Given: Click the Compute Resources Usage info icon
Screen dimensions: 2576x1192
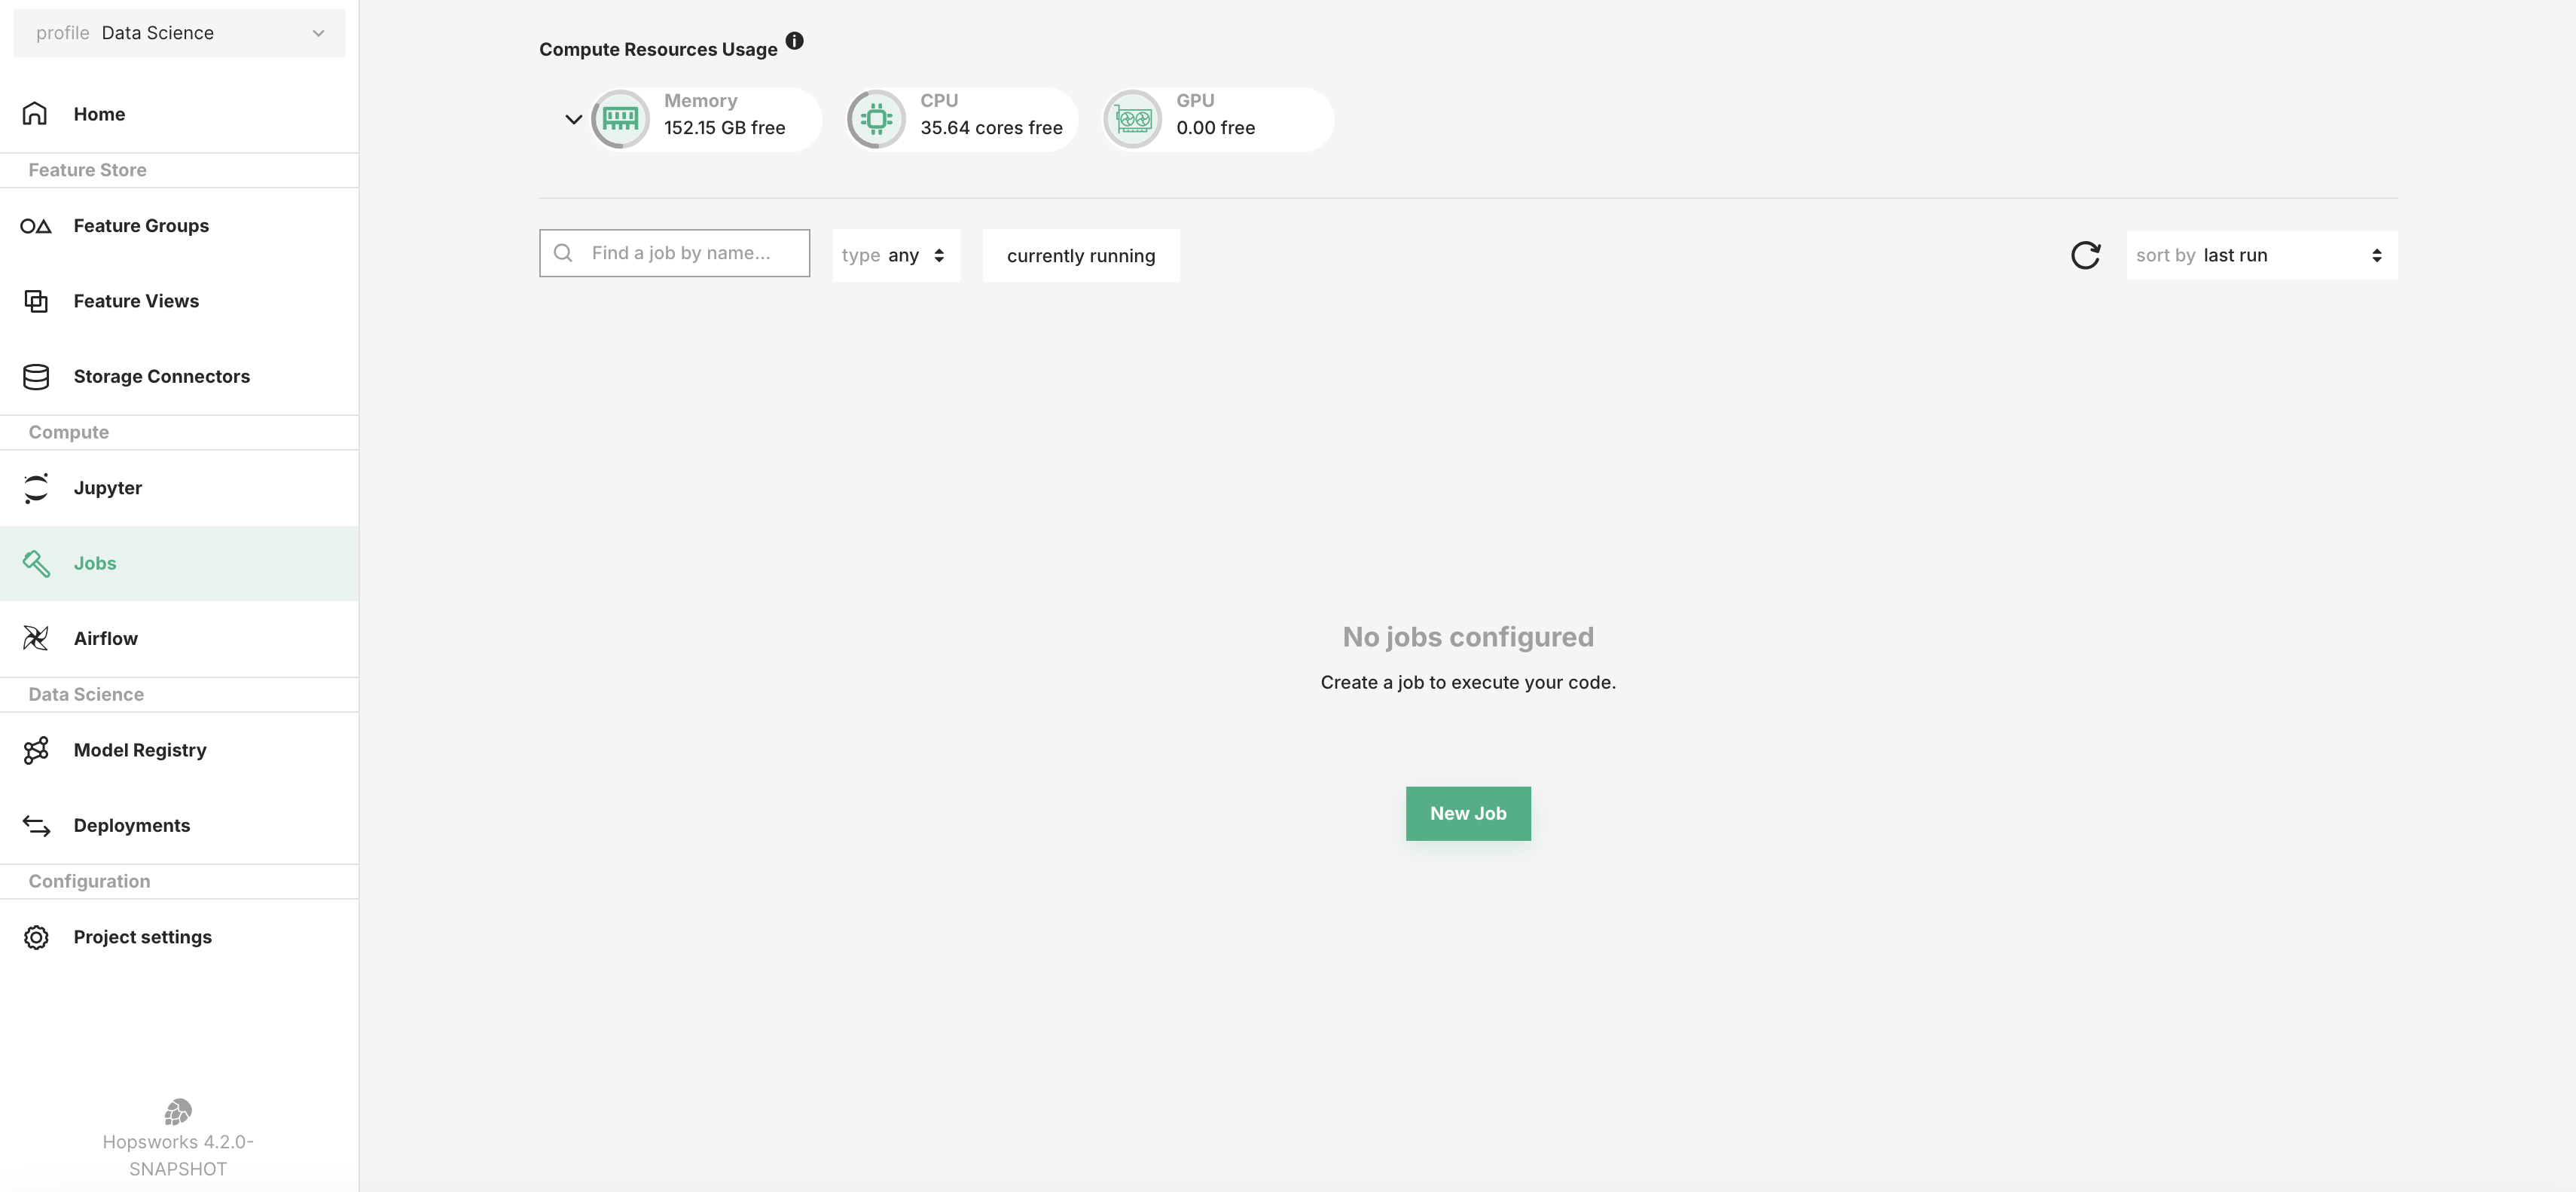Looking at the screenshot, I should [794, 41].
